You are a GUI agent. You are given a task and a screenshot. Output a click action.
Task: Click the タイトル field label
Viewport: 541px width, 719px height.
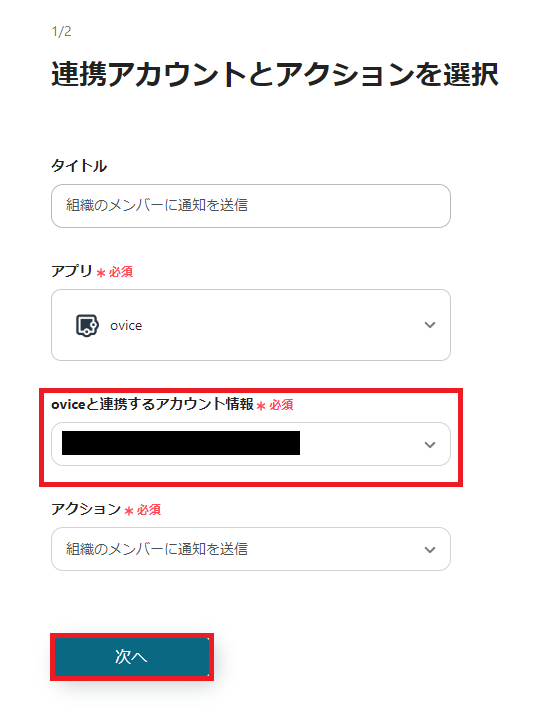[x=79, y=166]
